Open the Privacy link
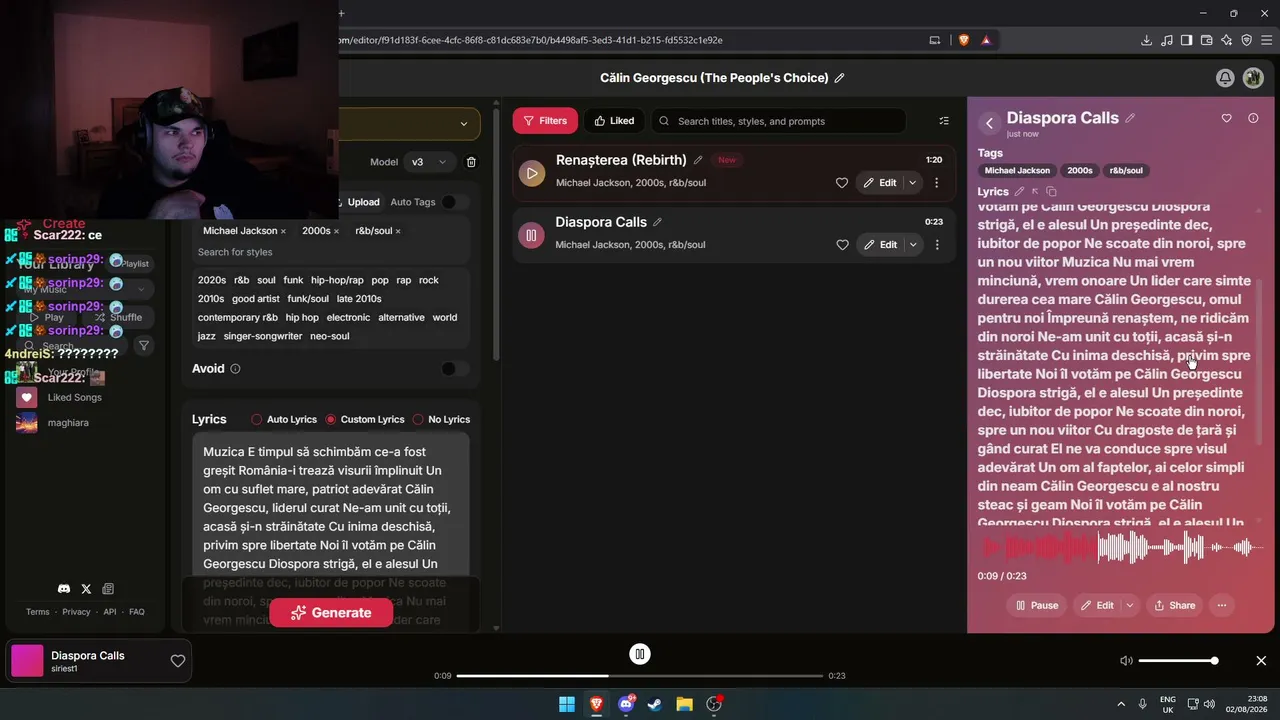This screenshot has height=720, width=1280. point(76,612)
